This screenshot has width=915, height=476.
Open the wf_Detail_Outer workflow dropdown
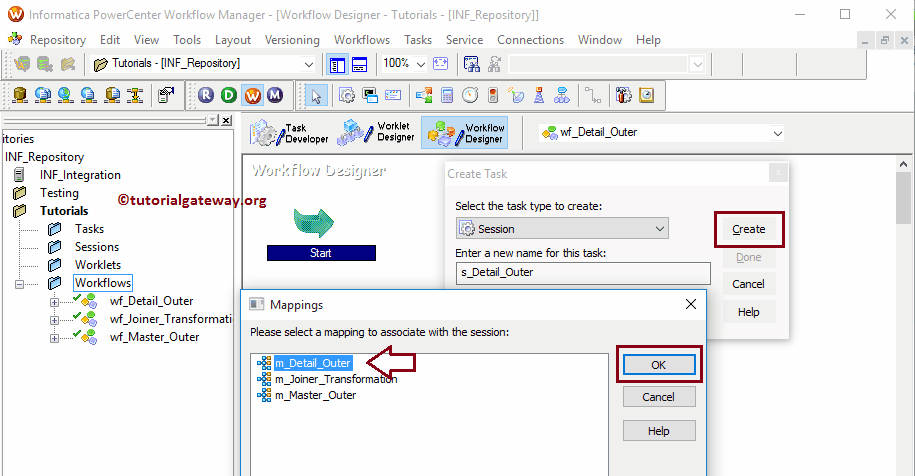tap(777, 134)
